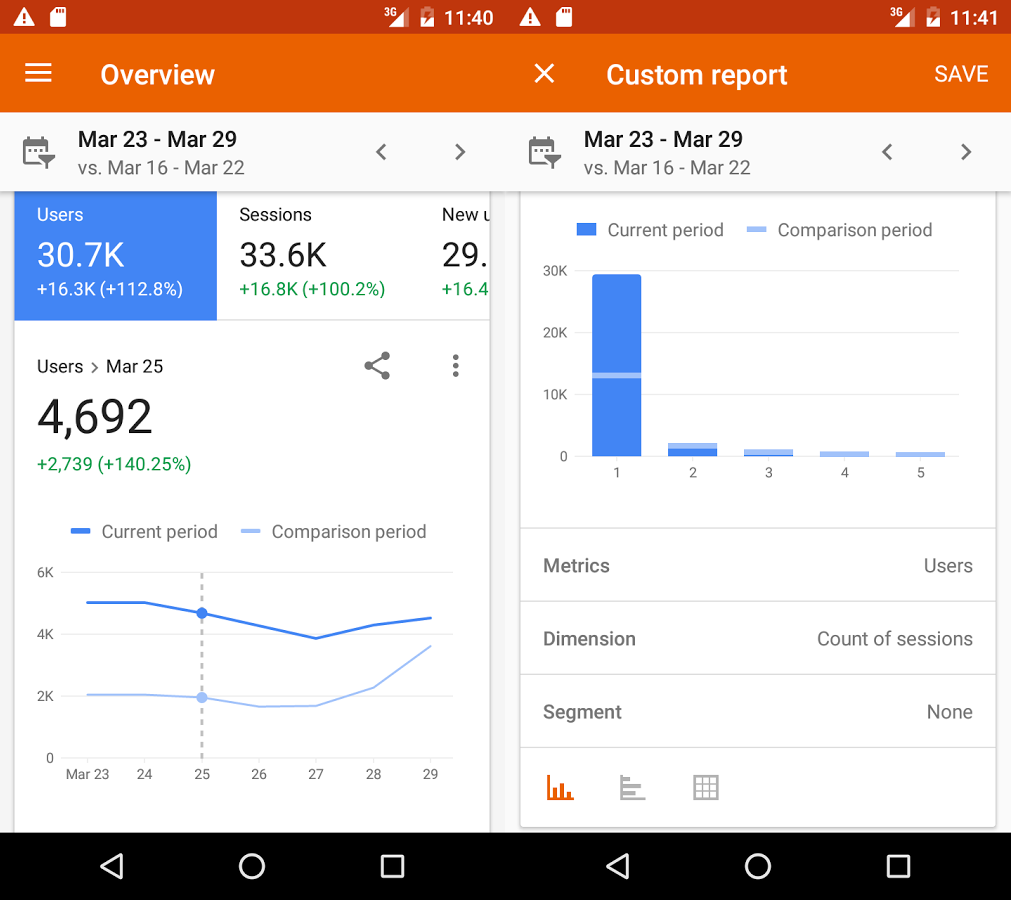Select the Users 30.7K metric tab
The image size is (1011, 900).
[x=115, y=255]
